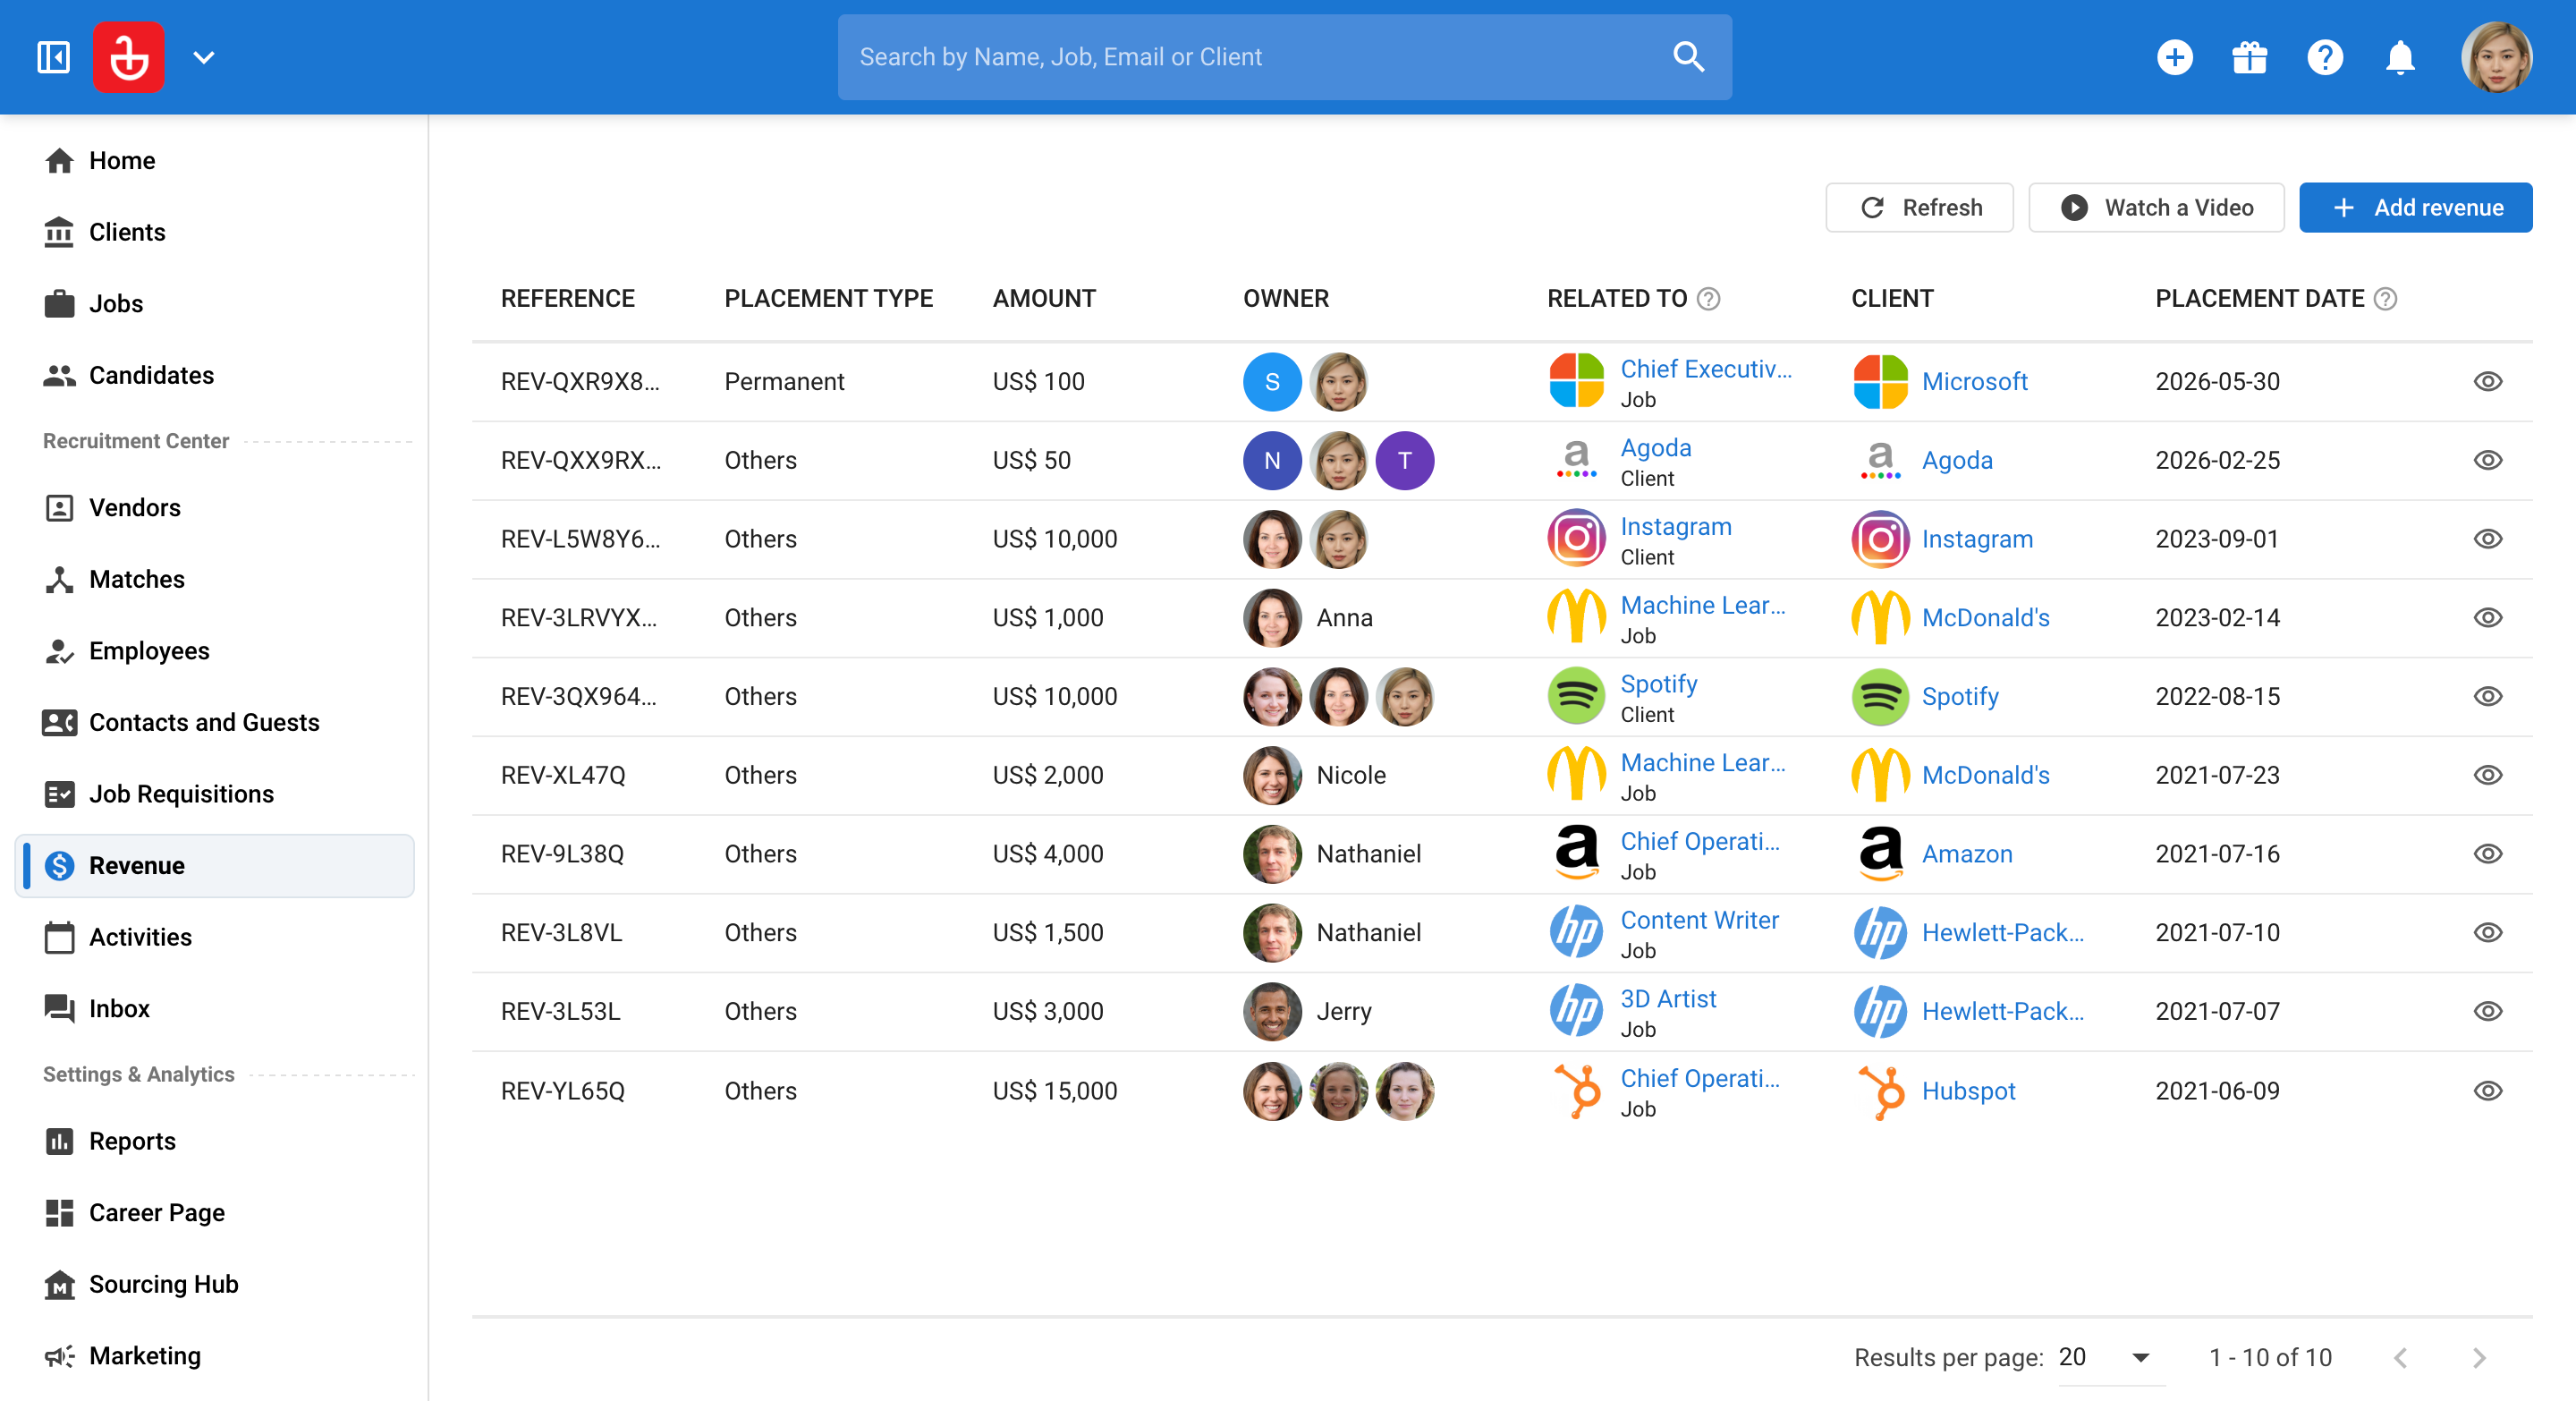The height and width of the screenshot is (1401, 2576).
Task: View the Instagram revenue eye icon
Action: 2487,539
